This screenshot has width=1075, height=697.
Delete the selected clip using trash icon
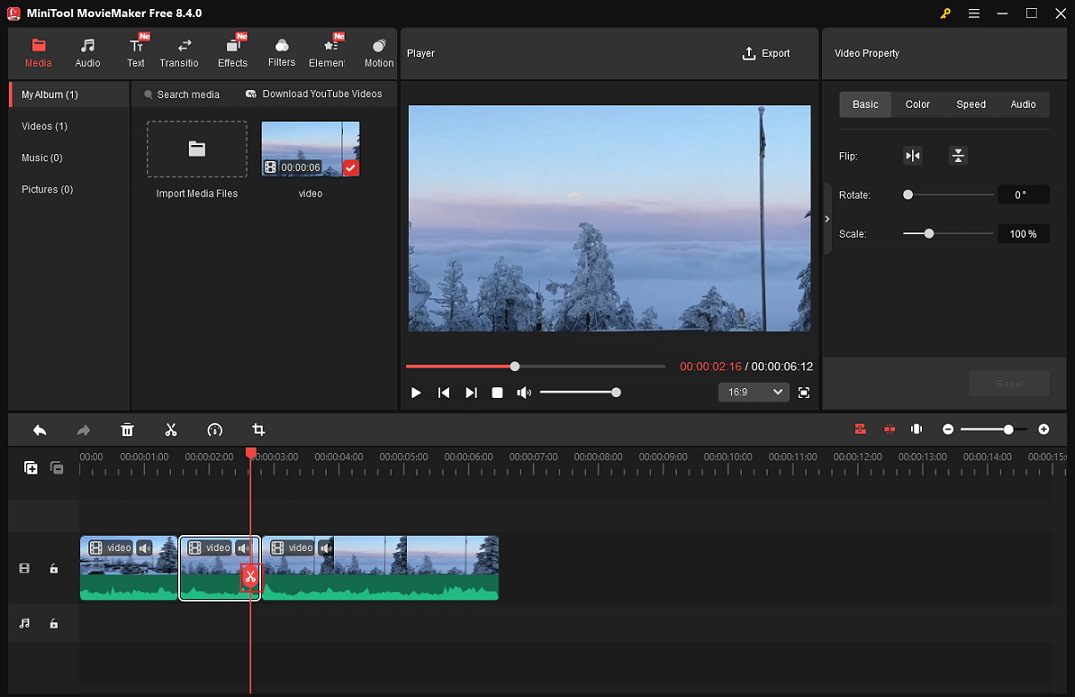click(127, 429)
